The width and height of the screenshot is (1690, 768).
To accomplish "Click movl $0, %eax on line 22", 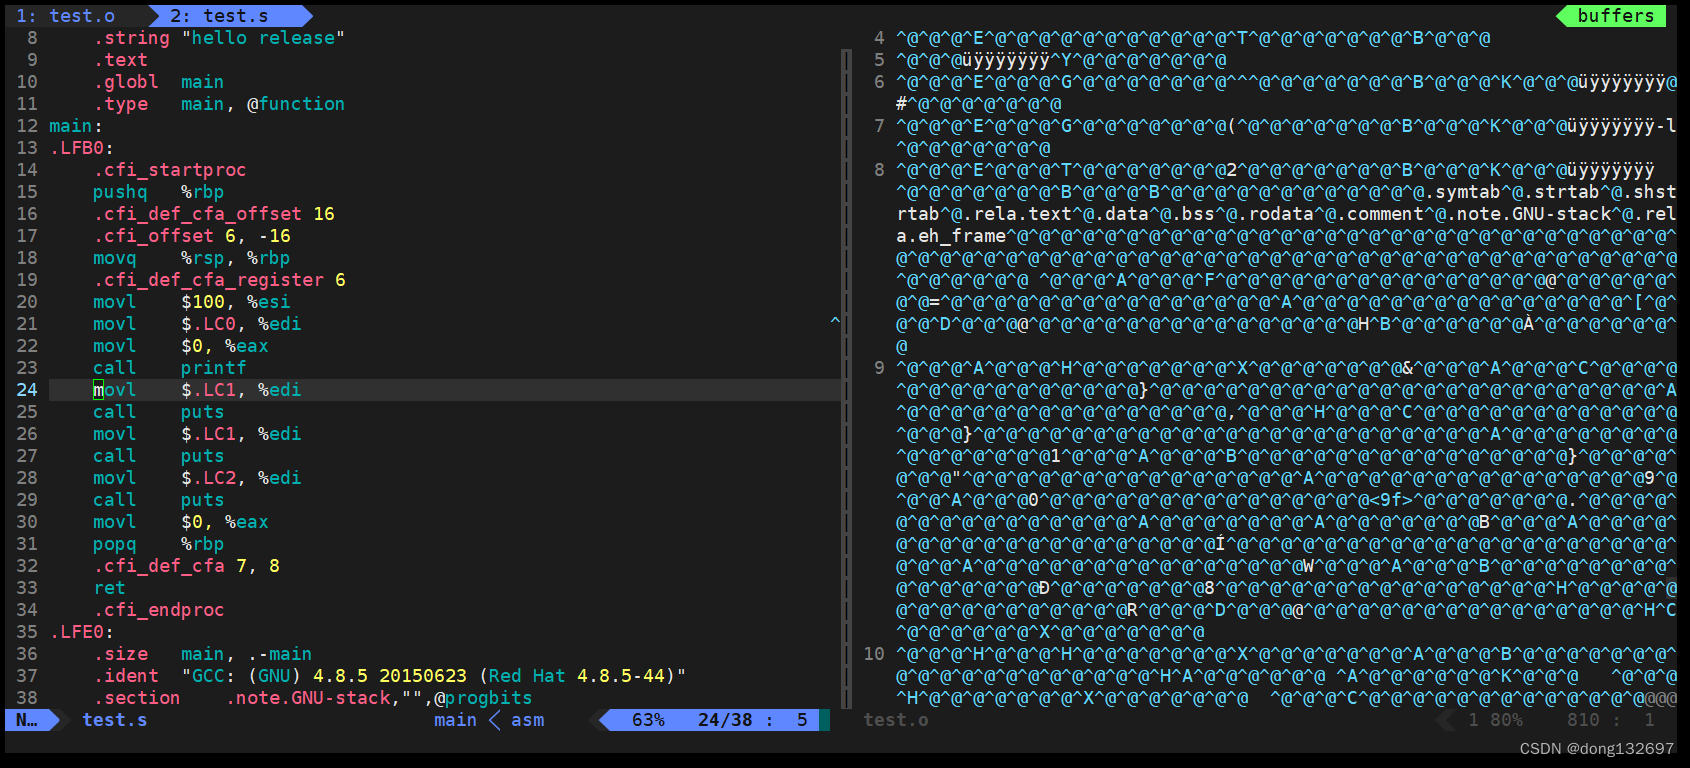I will [181, 346].
